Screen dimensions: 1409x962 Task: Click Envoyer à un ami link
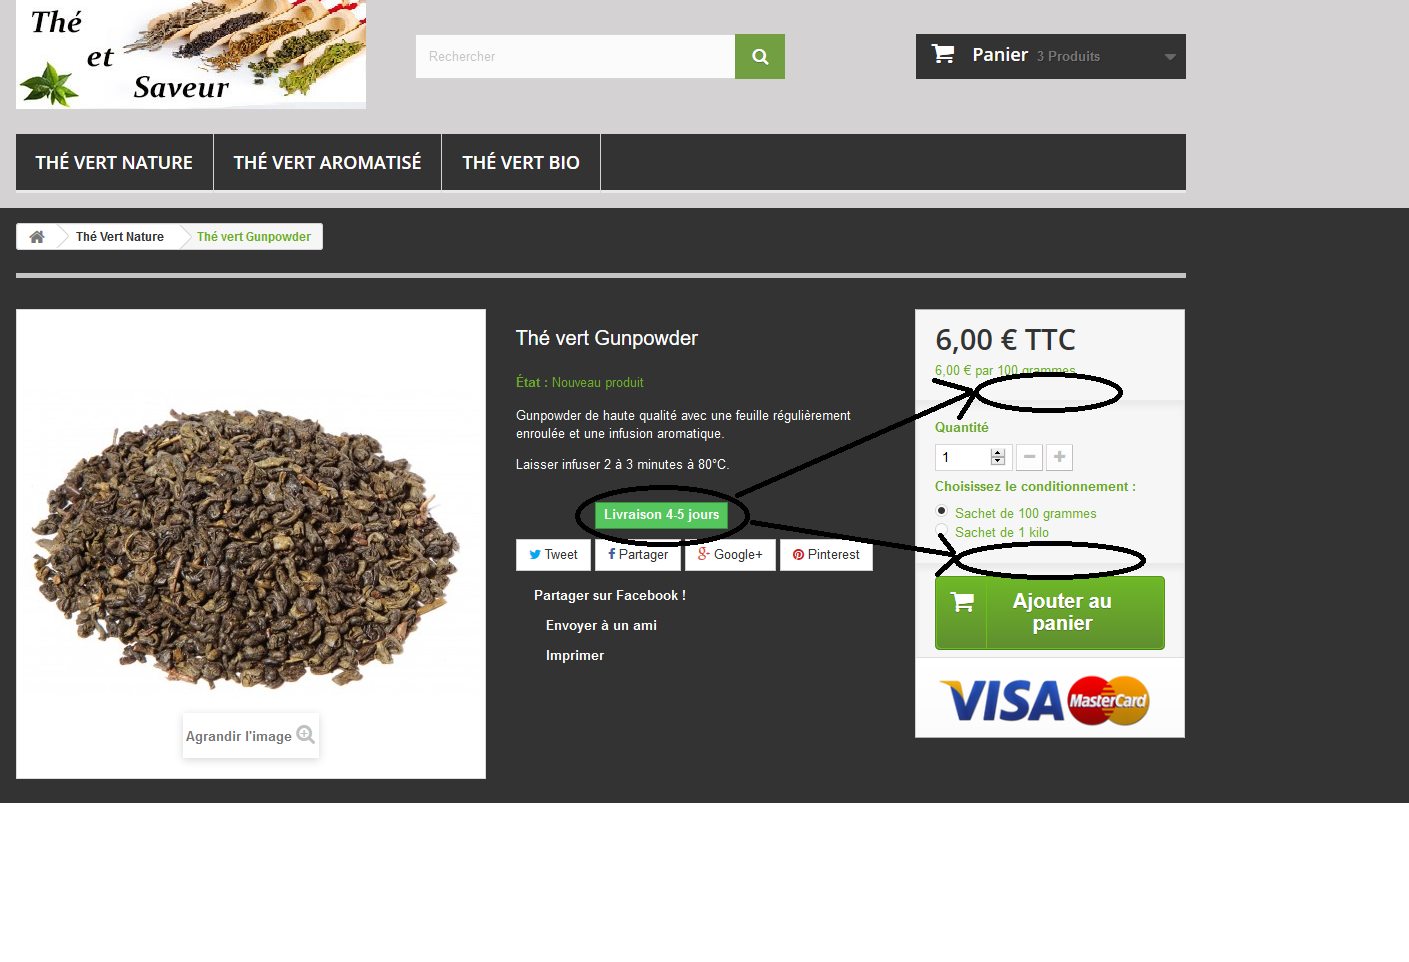pyautogui.click(x=601, y=625)
